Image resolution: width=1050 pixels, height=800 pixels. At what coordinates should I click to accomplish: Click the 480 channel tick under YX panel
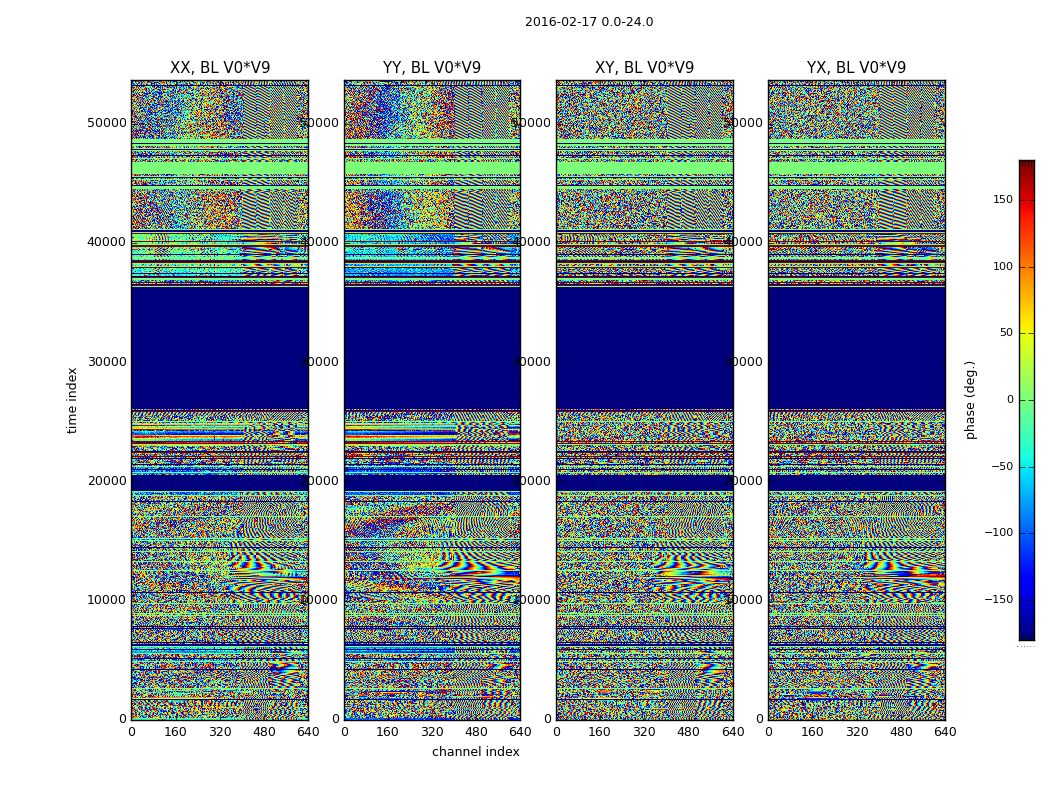point(901,732)
